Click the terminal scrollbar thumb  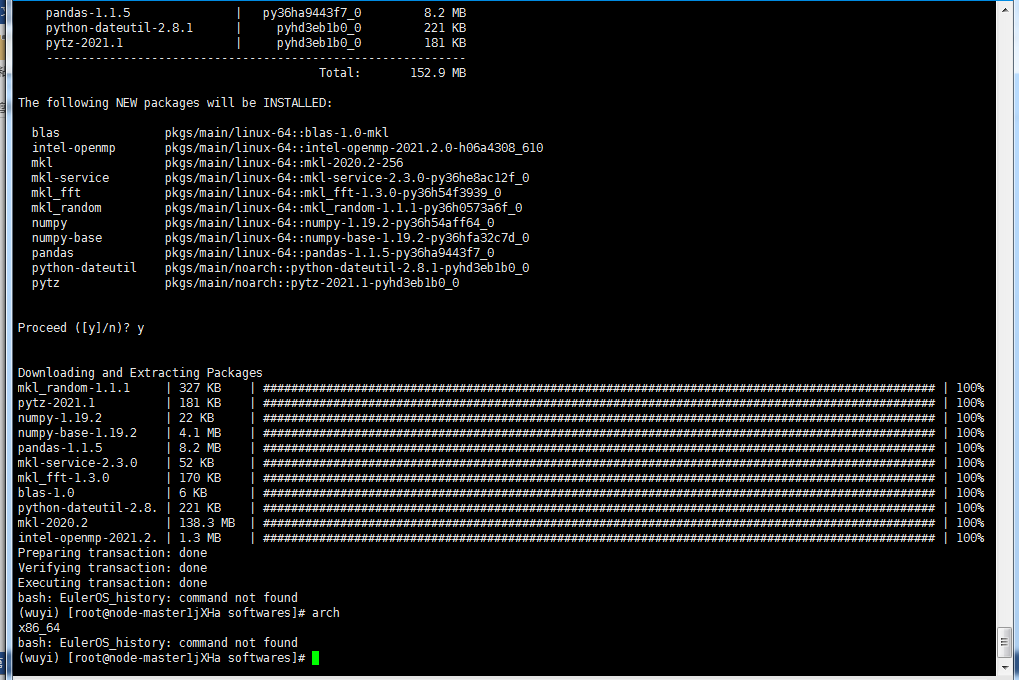coord(1005,641)
